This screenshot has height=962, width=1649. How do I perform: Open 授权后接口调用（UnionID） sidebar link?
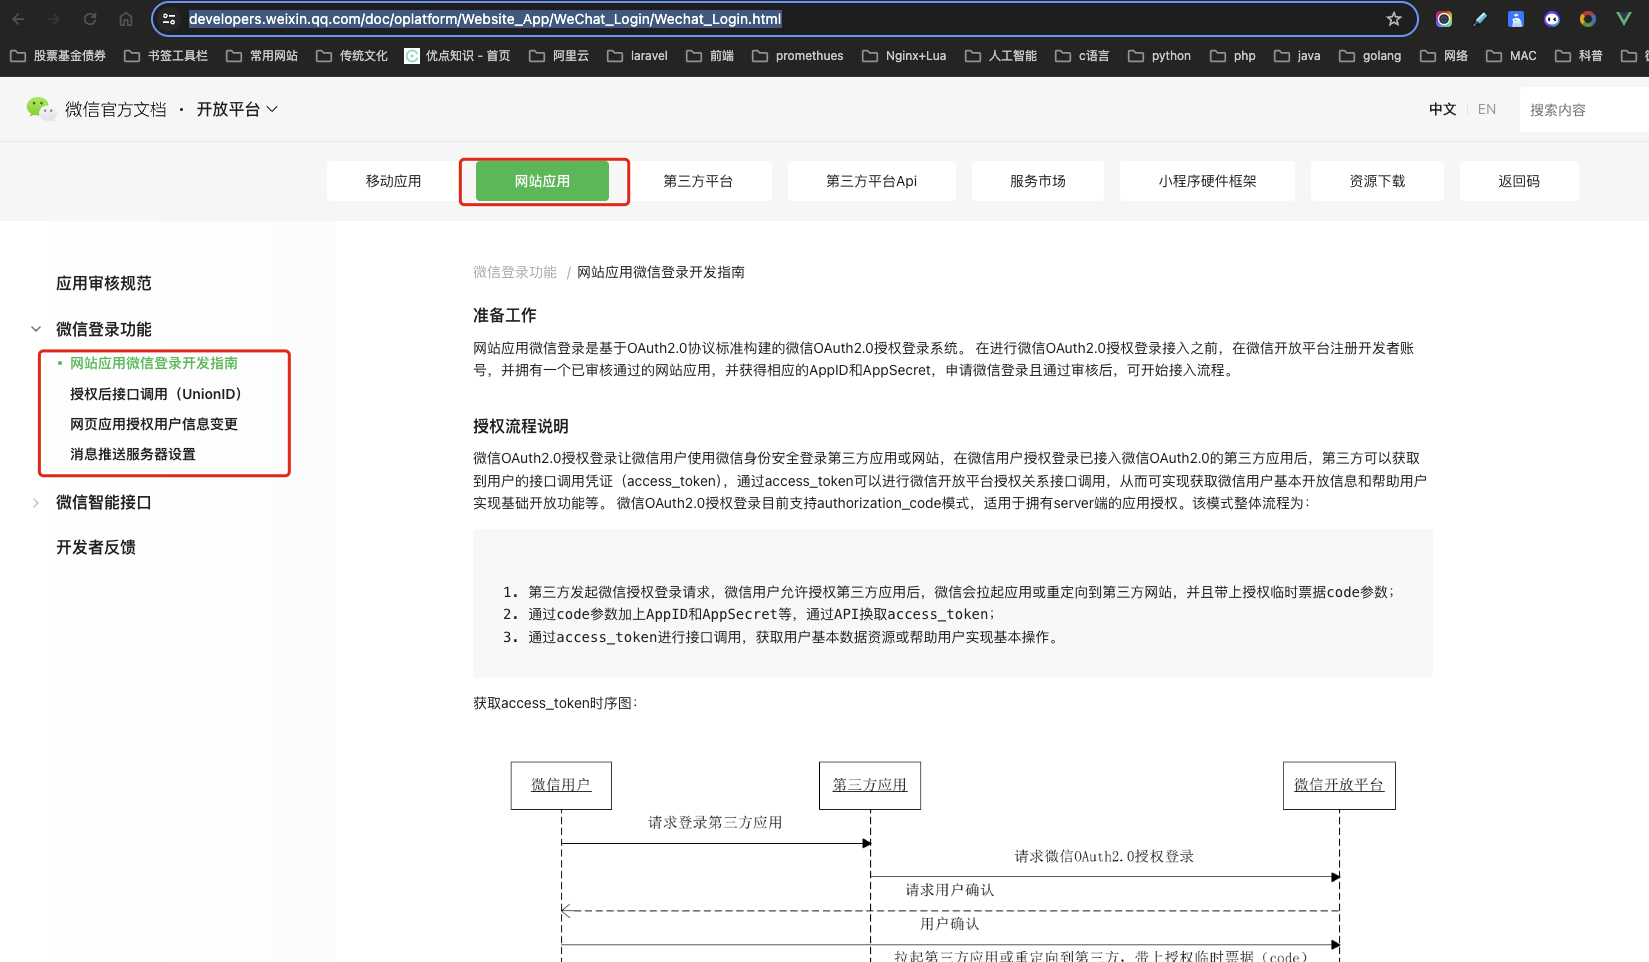(155, 394)
